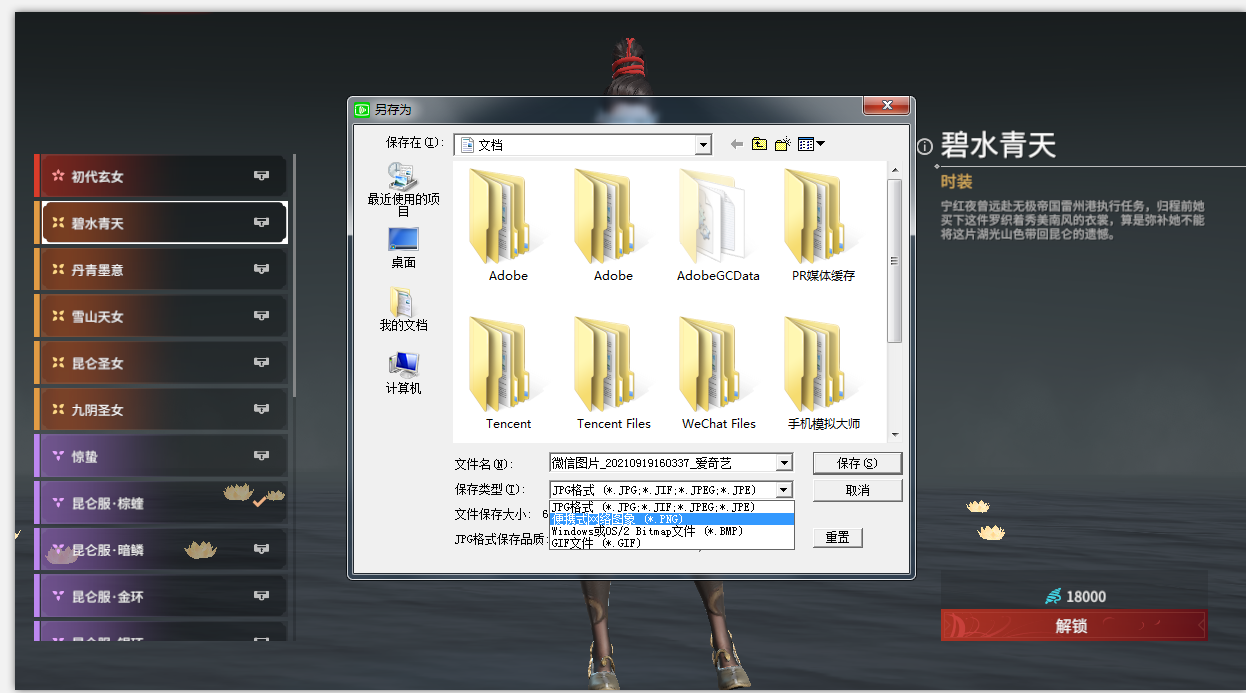Click into the 文件名 text field

(x=662, y=463)
